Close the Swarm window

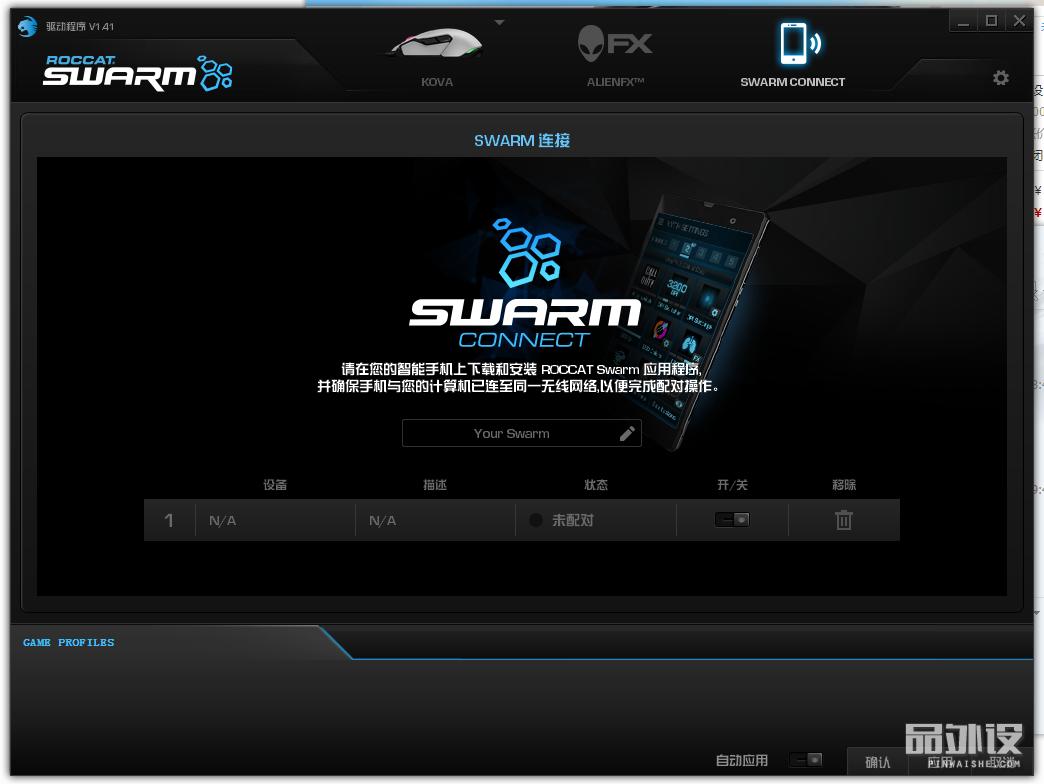pyautogui.click(x=1019, y=21)
